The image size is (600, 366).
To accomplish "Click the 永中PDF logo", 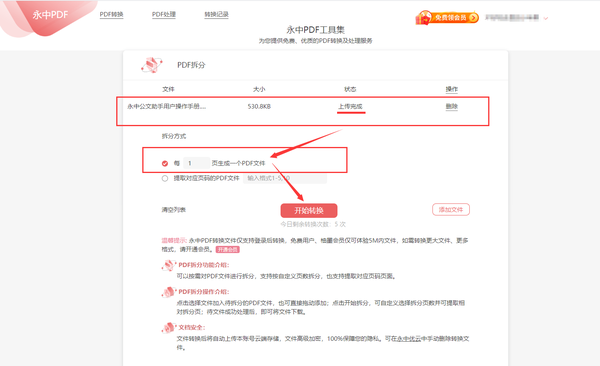I will pos(50,15).
